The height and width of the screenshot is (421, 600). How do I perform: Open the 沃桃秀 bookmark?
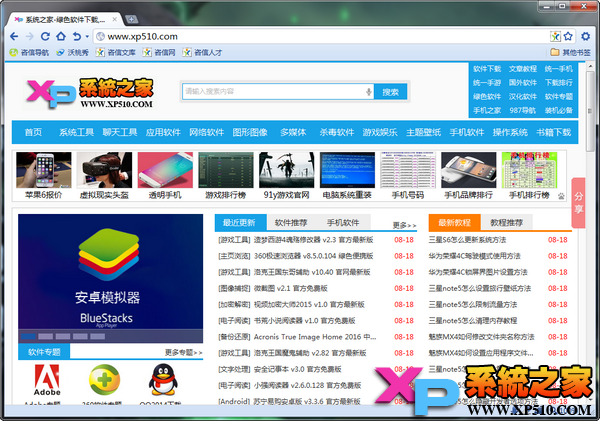72,52
